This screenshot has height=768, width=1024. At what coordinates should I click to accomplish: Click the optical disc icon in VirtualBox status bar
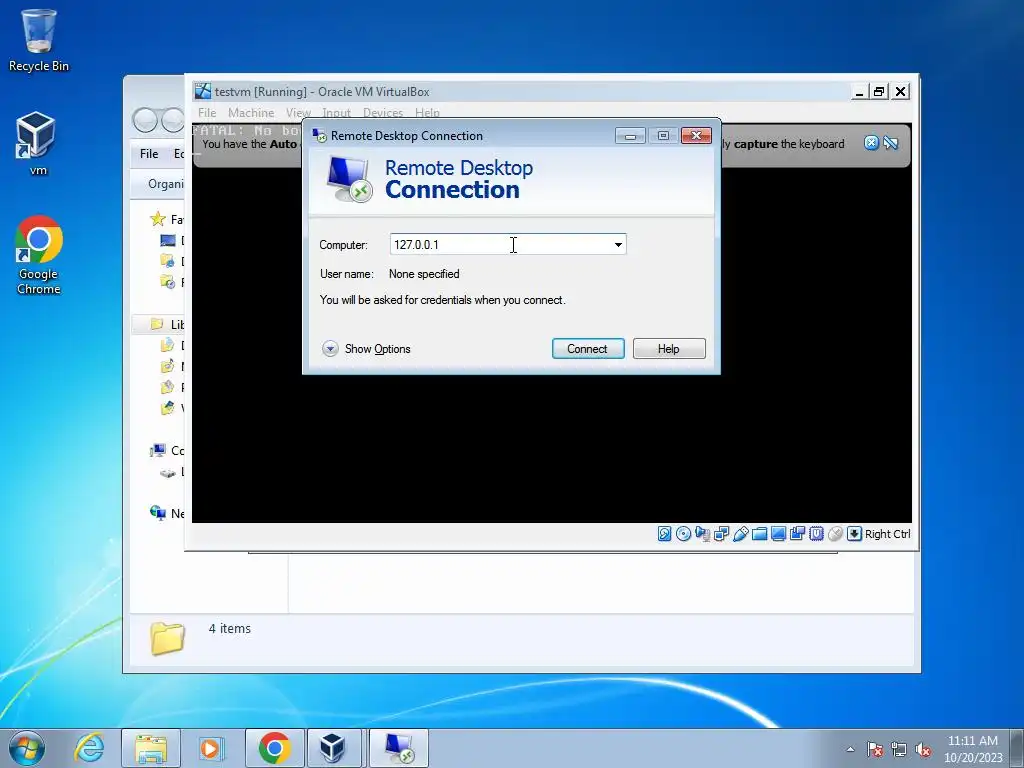click(683, 534)
